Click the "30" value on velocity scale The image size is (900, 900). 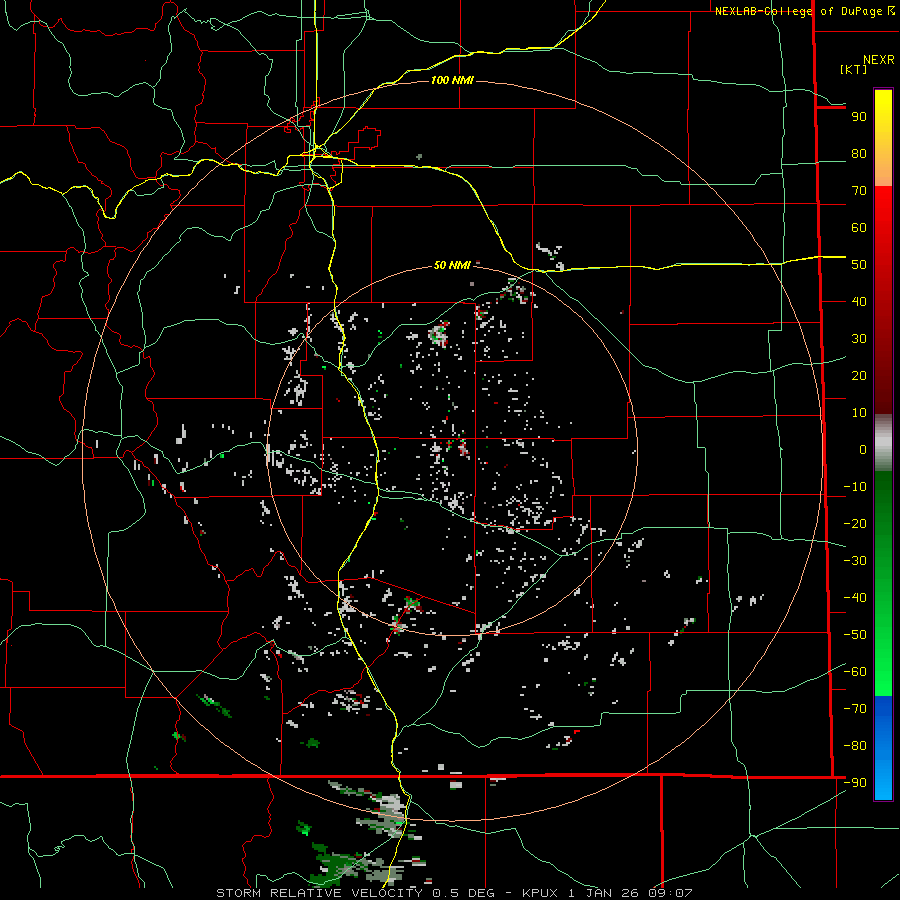pos(859,339)
